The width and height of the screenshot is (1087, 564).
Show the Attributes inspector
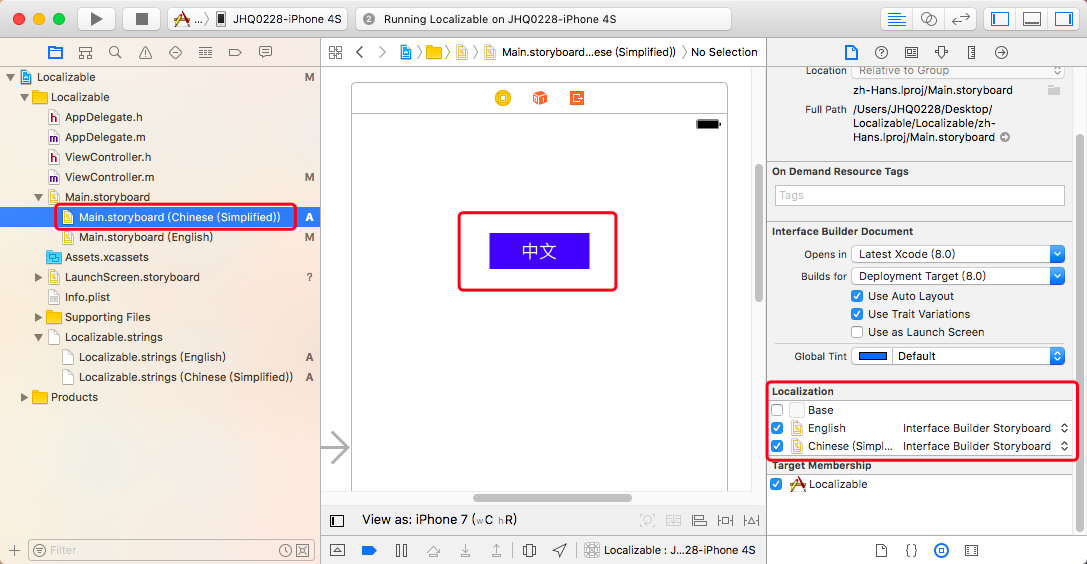click(x=941, y=52)
